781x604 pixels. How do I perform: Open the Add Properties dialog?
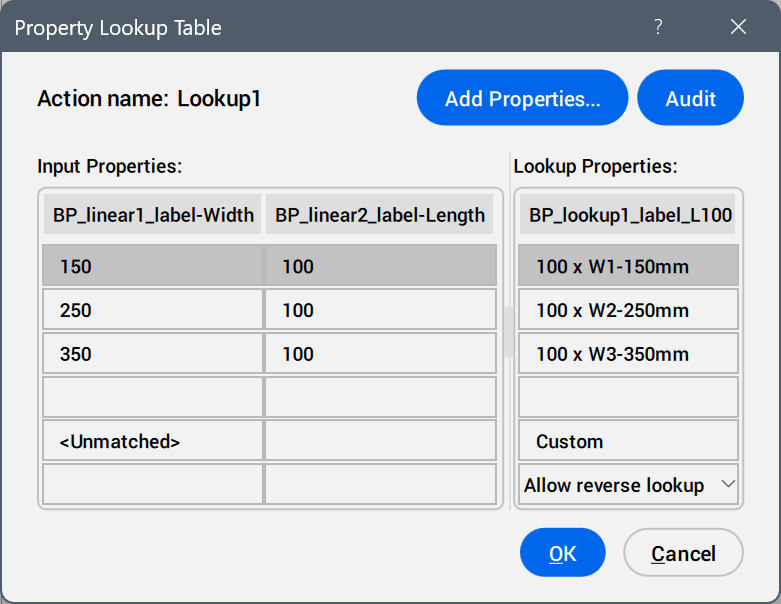point(522,98)
